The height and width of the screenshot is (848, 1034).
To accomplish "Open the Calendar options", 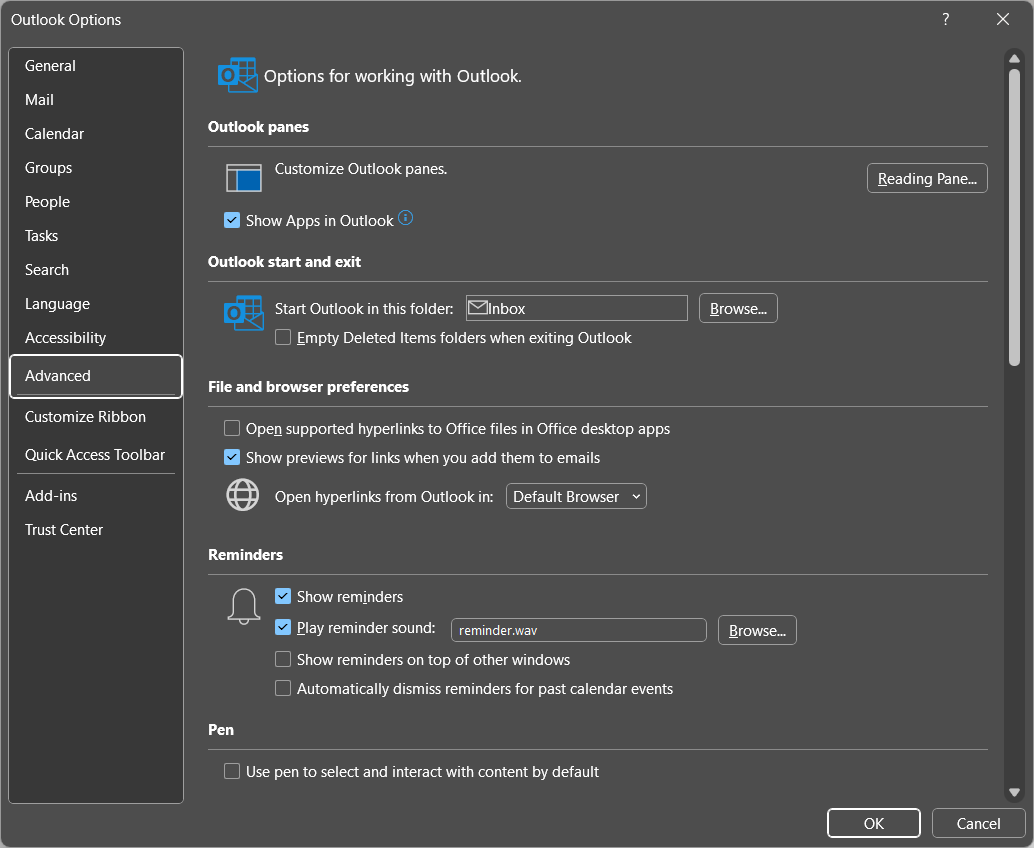I will click(96, 134).
